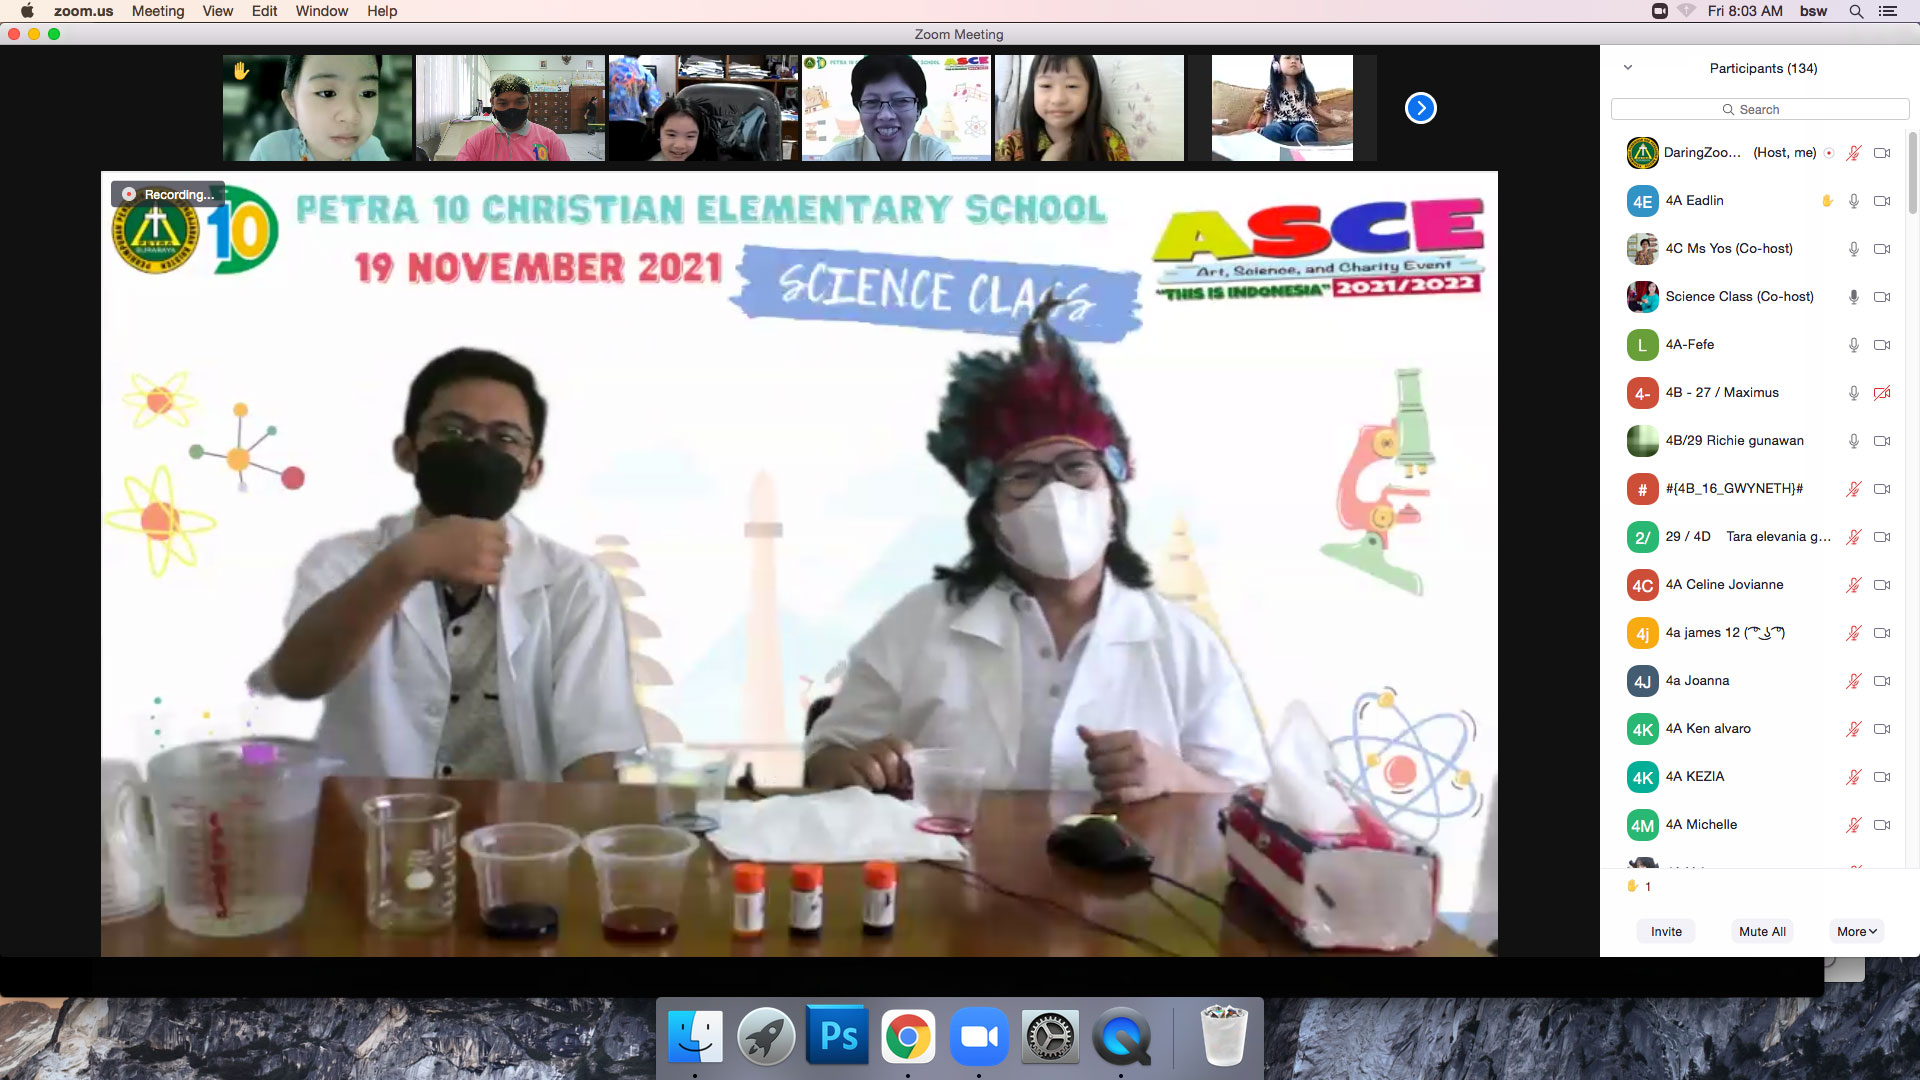Click camera icon for 4A Ken alvaro
1920x1080 pixels.
coord(1882,729)
